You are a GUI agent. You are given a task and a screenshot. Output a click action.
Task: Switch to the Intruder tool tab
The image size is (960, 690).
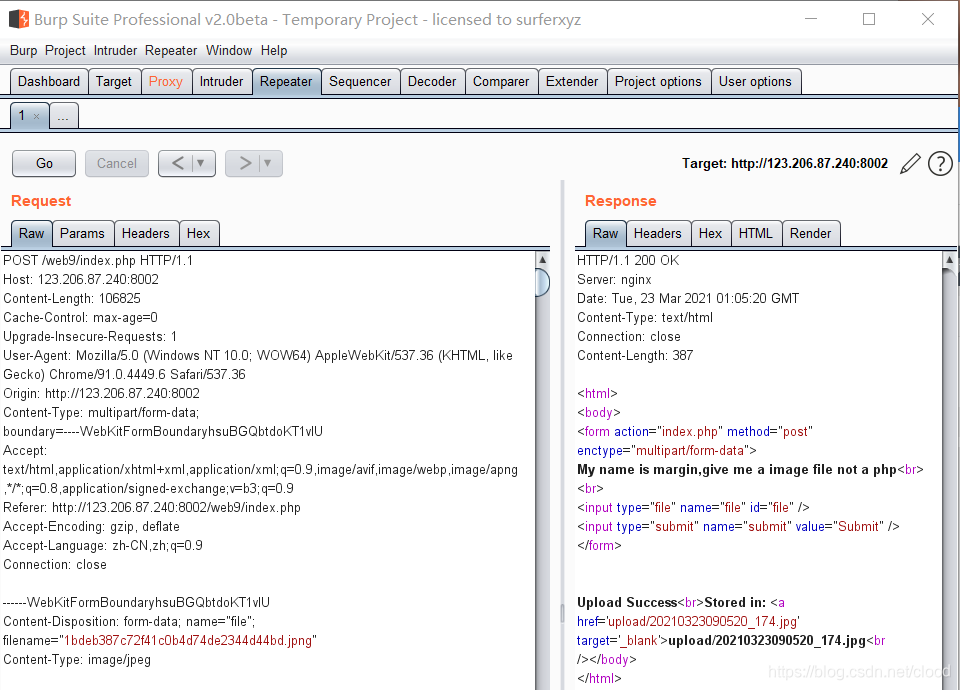(x=221, y=81)
